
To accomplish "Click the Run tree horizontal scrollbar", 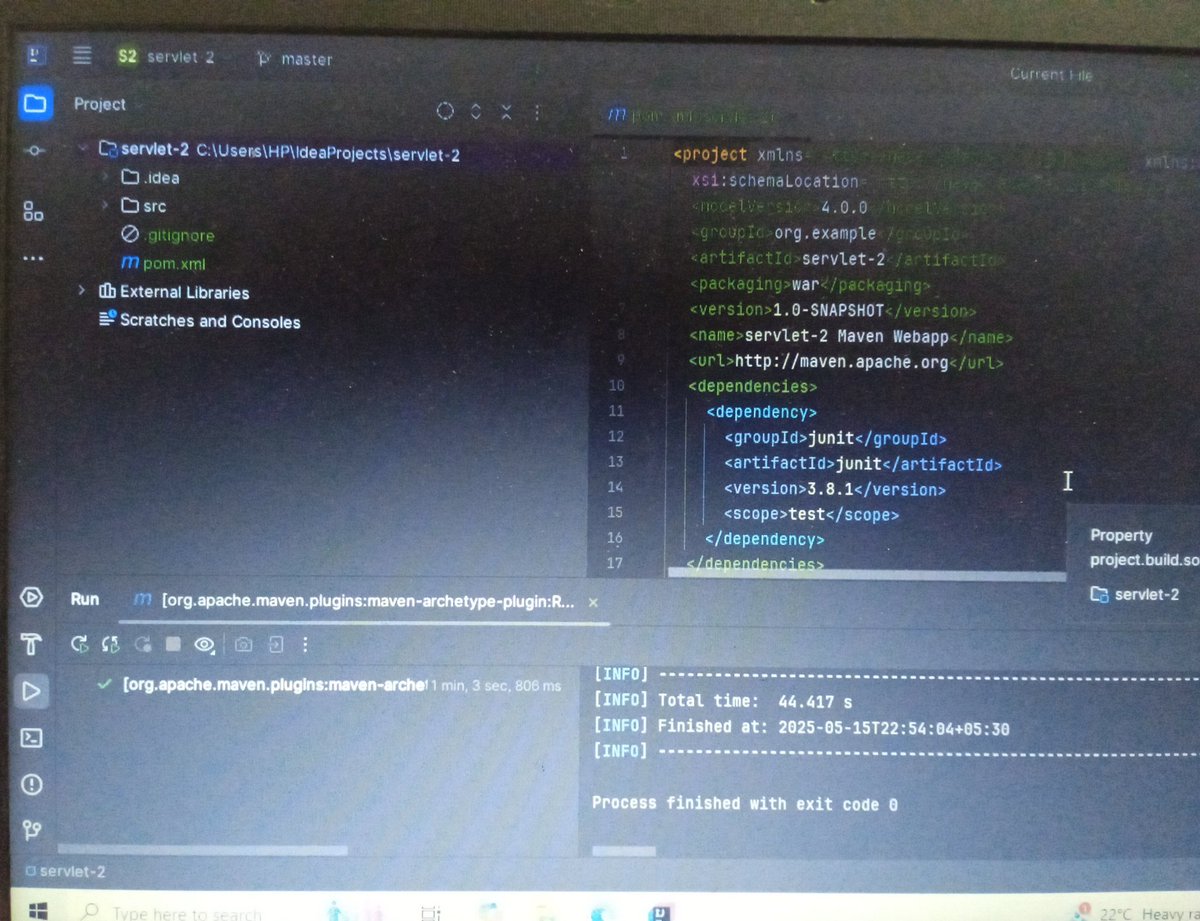I will tap(202, 851).
